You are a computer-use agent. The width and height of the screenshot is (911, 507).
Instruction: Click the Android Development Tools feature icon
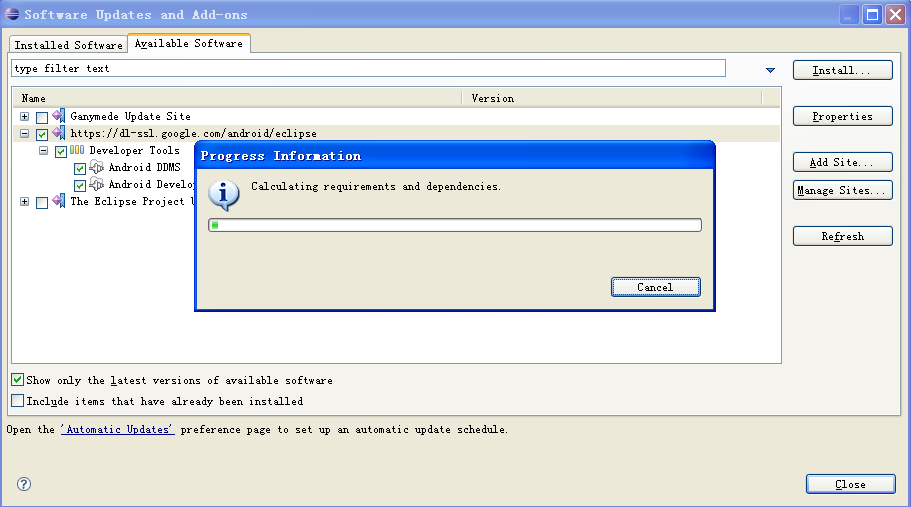96,184
